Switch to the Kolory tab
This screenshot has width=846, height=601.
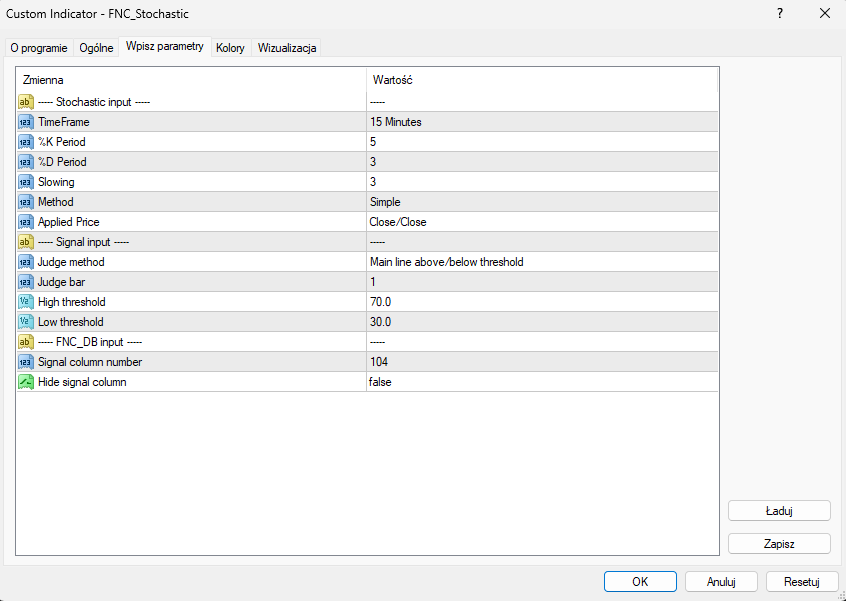[230, 48]
